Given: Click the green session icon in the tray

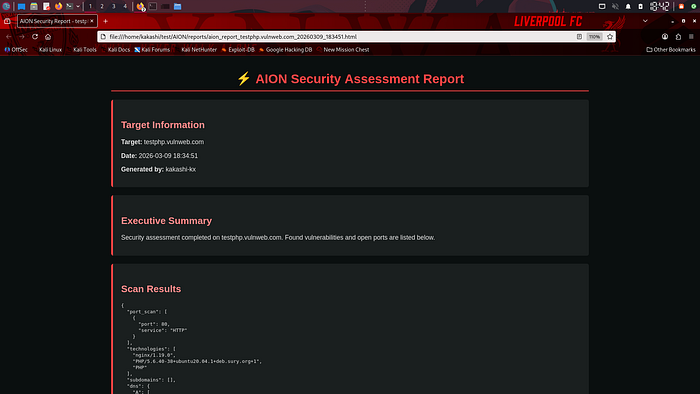Looking at the screenshot, I should click(x=694, y=6).
